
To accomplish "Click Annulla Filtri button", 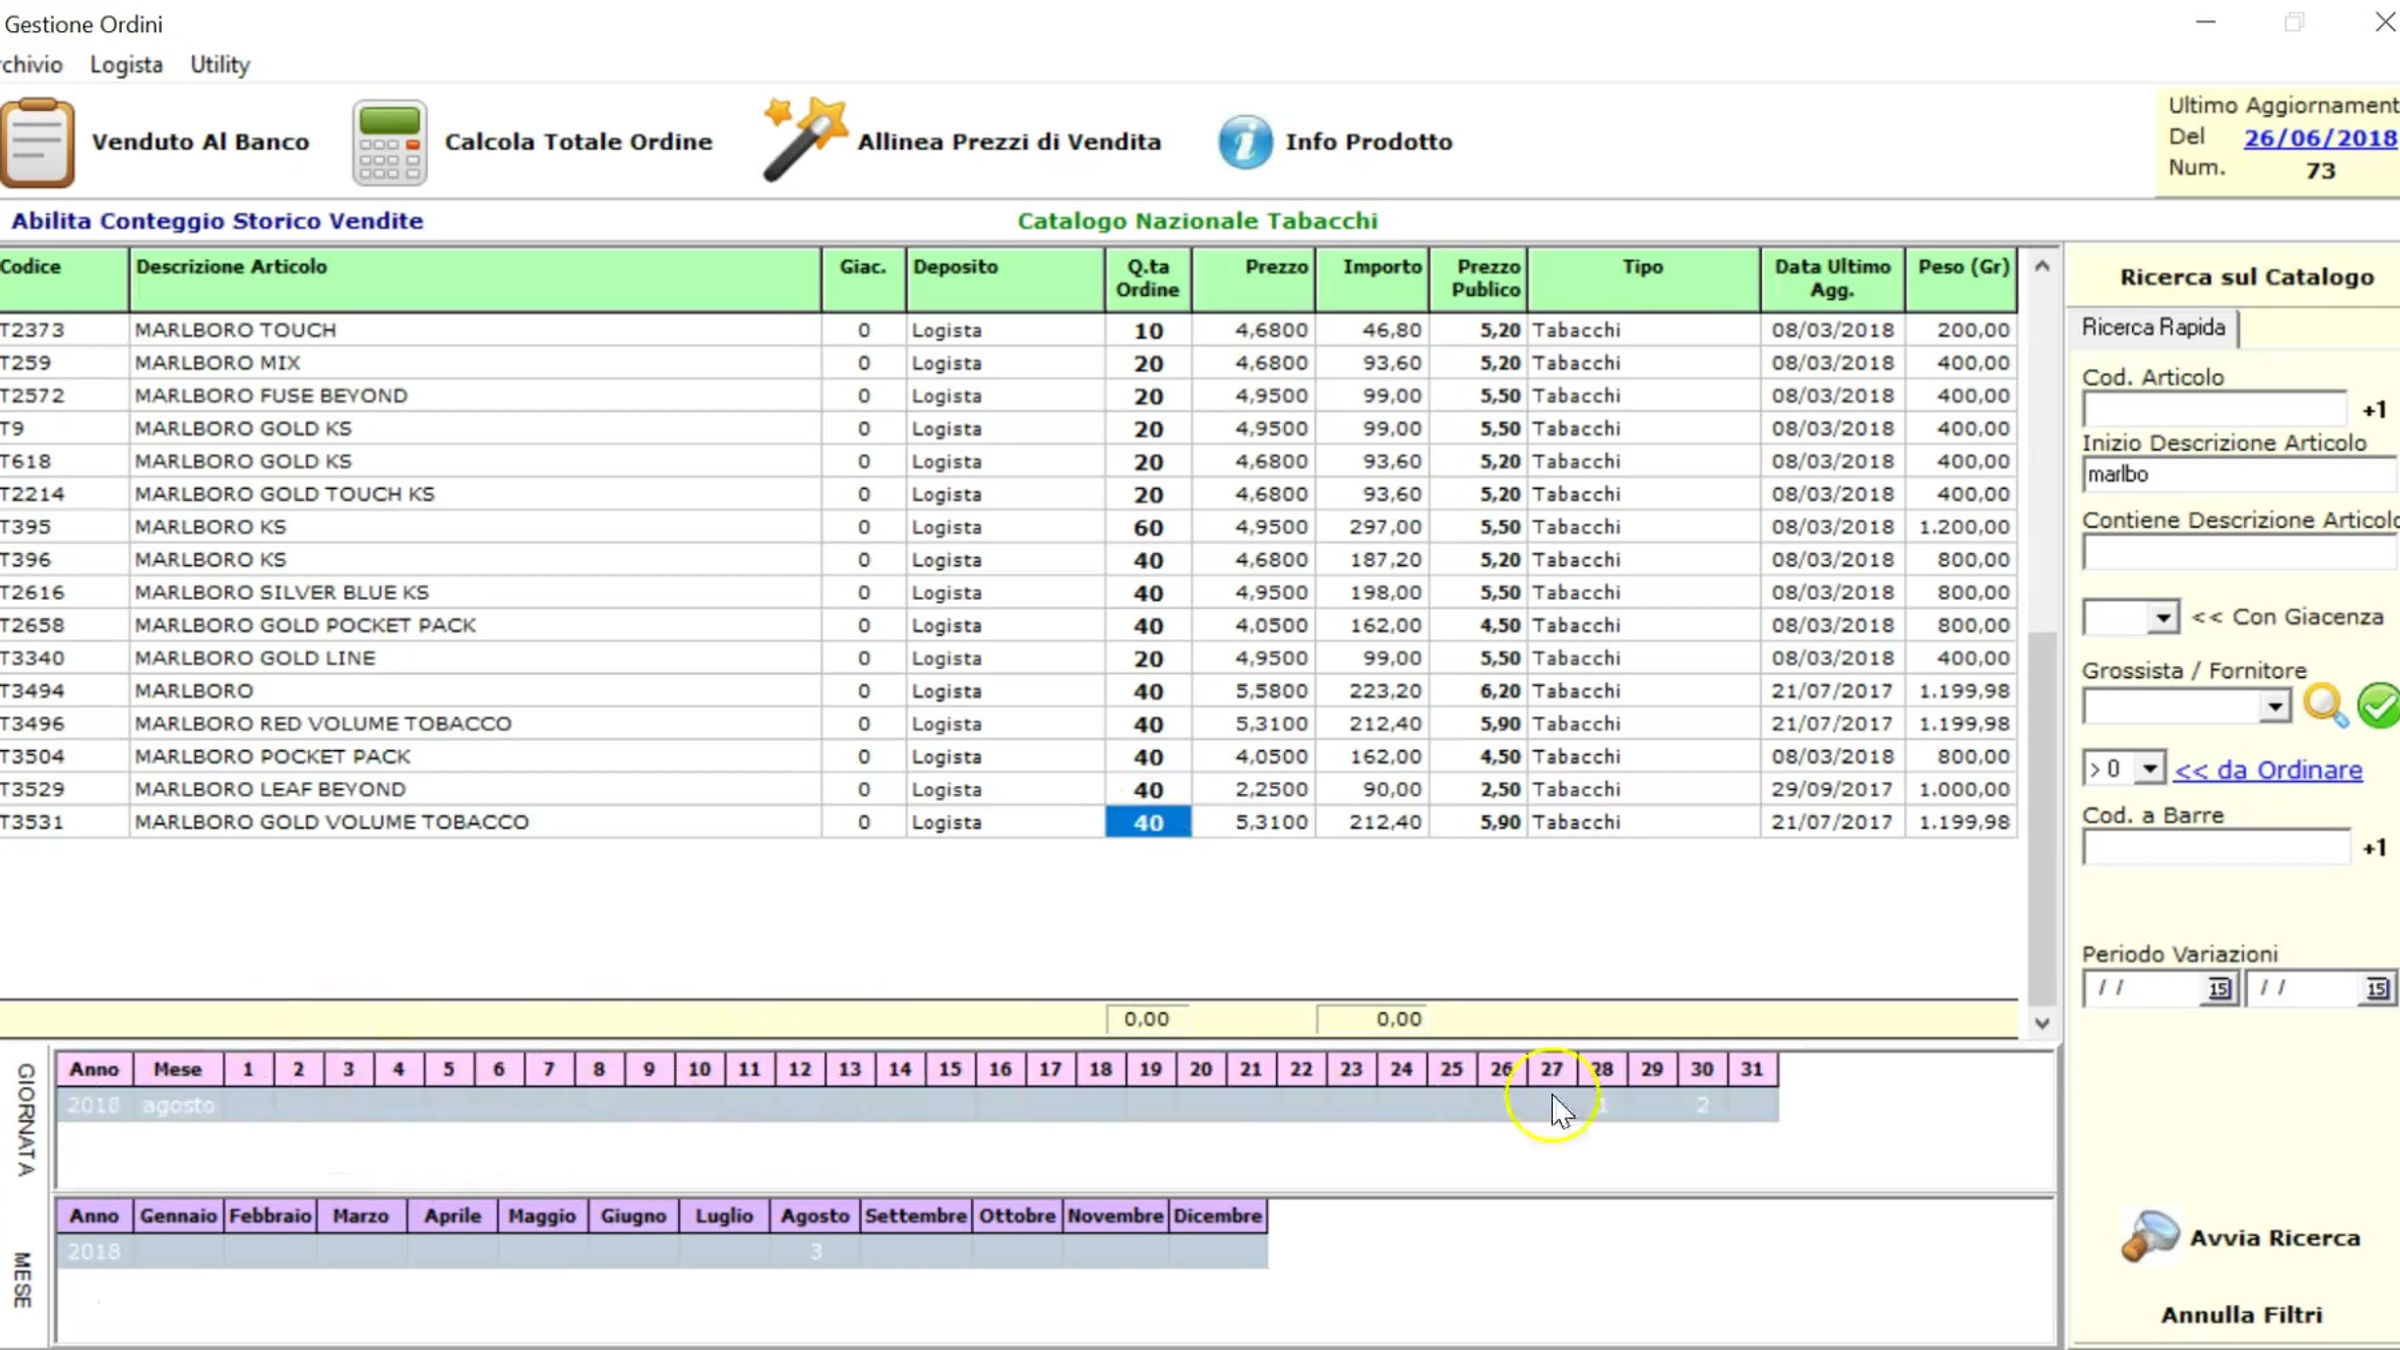I will pyautogui.click(x=2241, y=1314).
